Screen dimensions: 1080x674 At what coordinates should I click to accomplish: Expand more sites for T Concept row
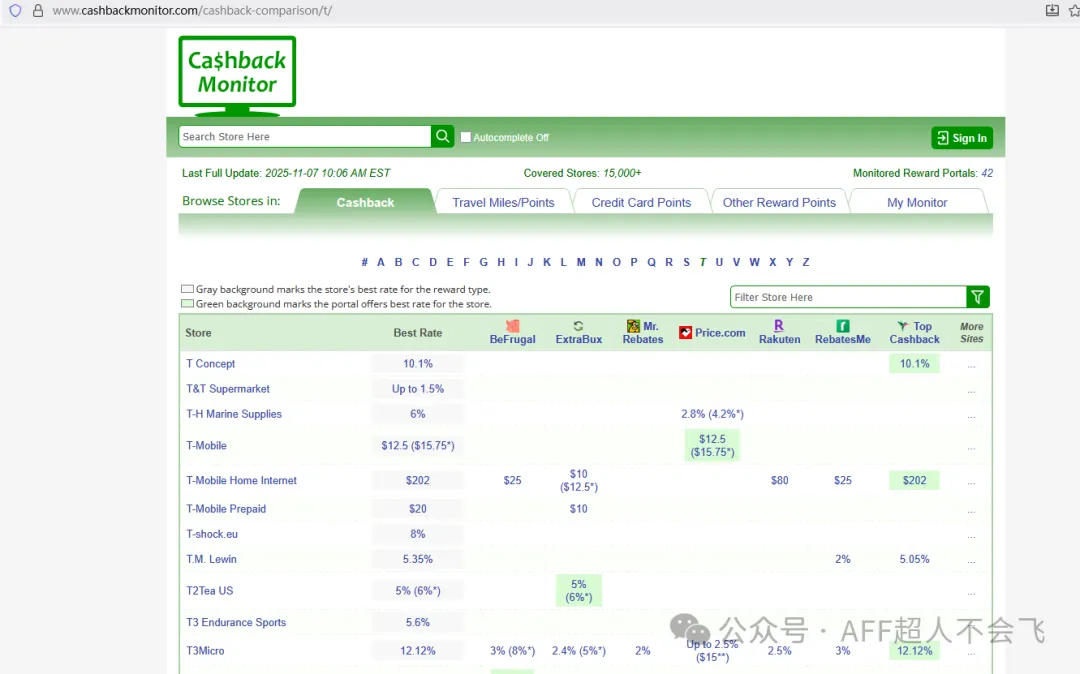pyautogui.click(x=971, y=365)
